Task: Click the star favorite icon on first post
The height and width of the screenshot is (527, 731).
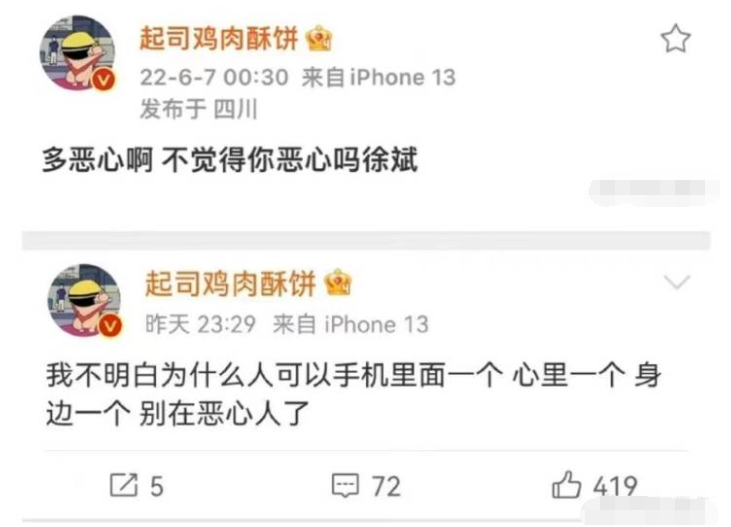Action: [x=675, y=39]
